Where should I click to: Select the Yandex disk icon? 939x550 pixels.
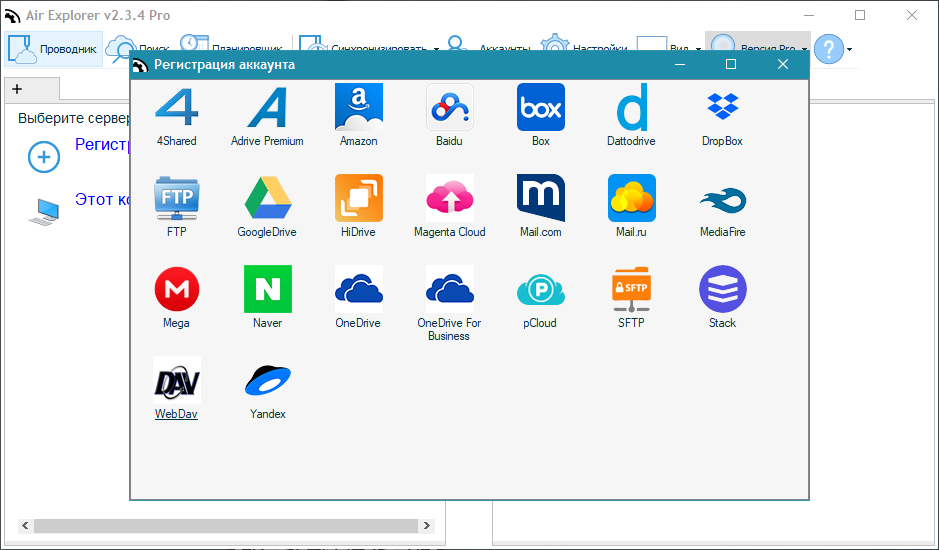click(x=268, y=380)
